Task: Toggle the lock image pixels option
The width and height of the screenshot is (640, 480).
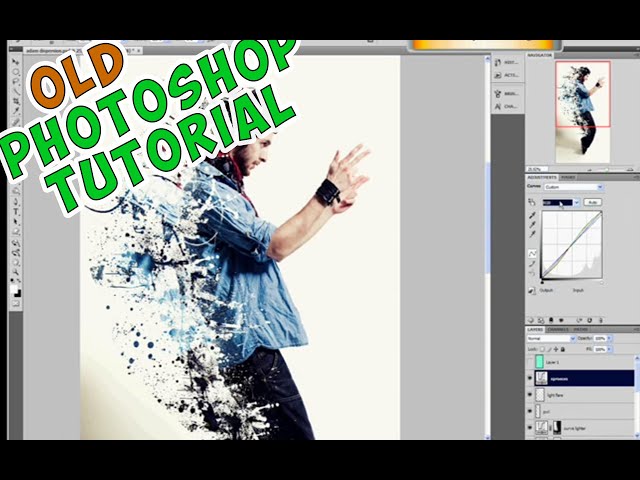Action: coord(549,349)
